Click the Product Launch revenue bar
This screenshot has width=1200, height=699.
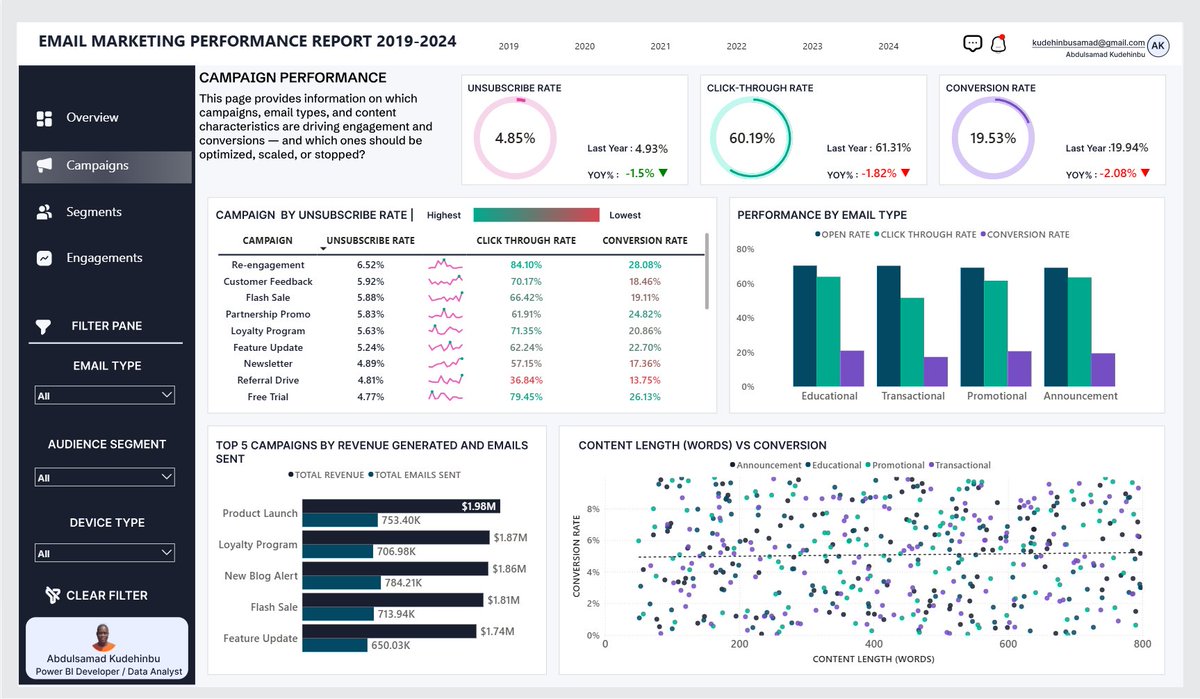[401, 506]
